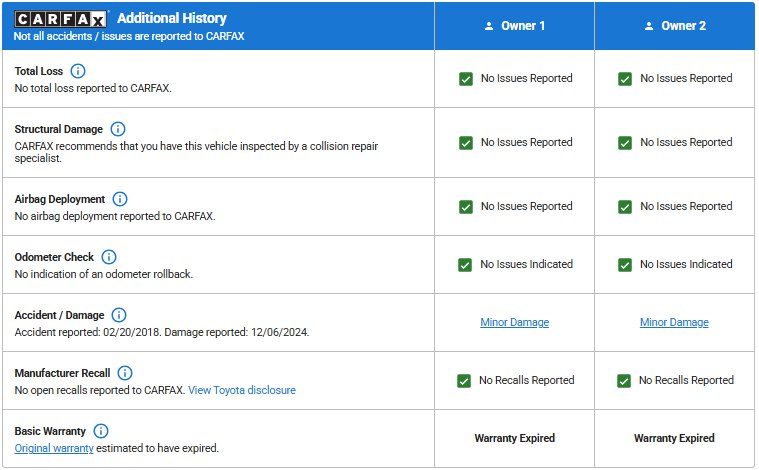
Task: Click the CARFAX logo in header
Action: [x=62, y=18]
